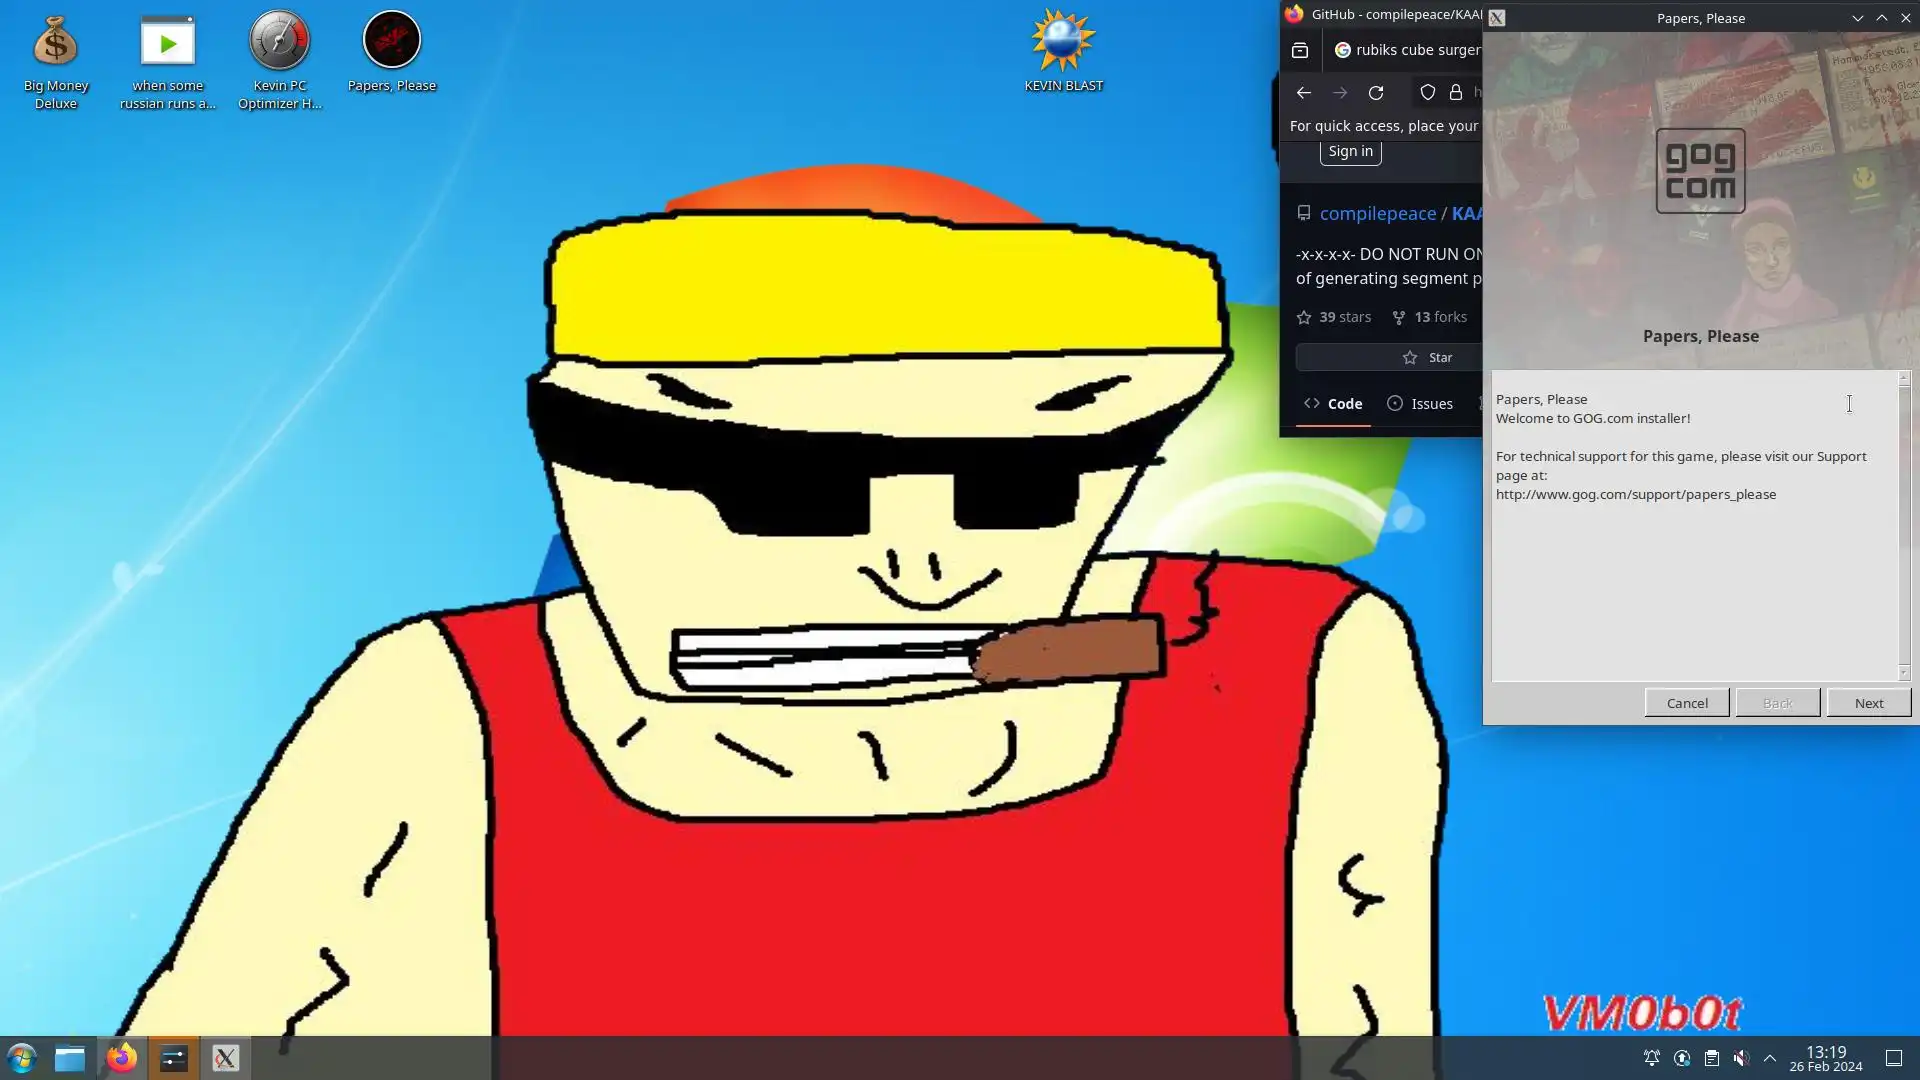Switch to the Issues tab

point(1419,404)
